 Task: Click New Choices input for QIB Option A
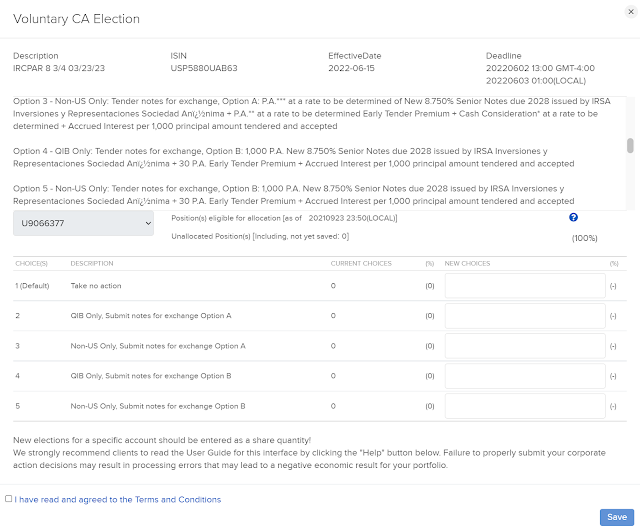pyautogui.click(x=525, y=316)
